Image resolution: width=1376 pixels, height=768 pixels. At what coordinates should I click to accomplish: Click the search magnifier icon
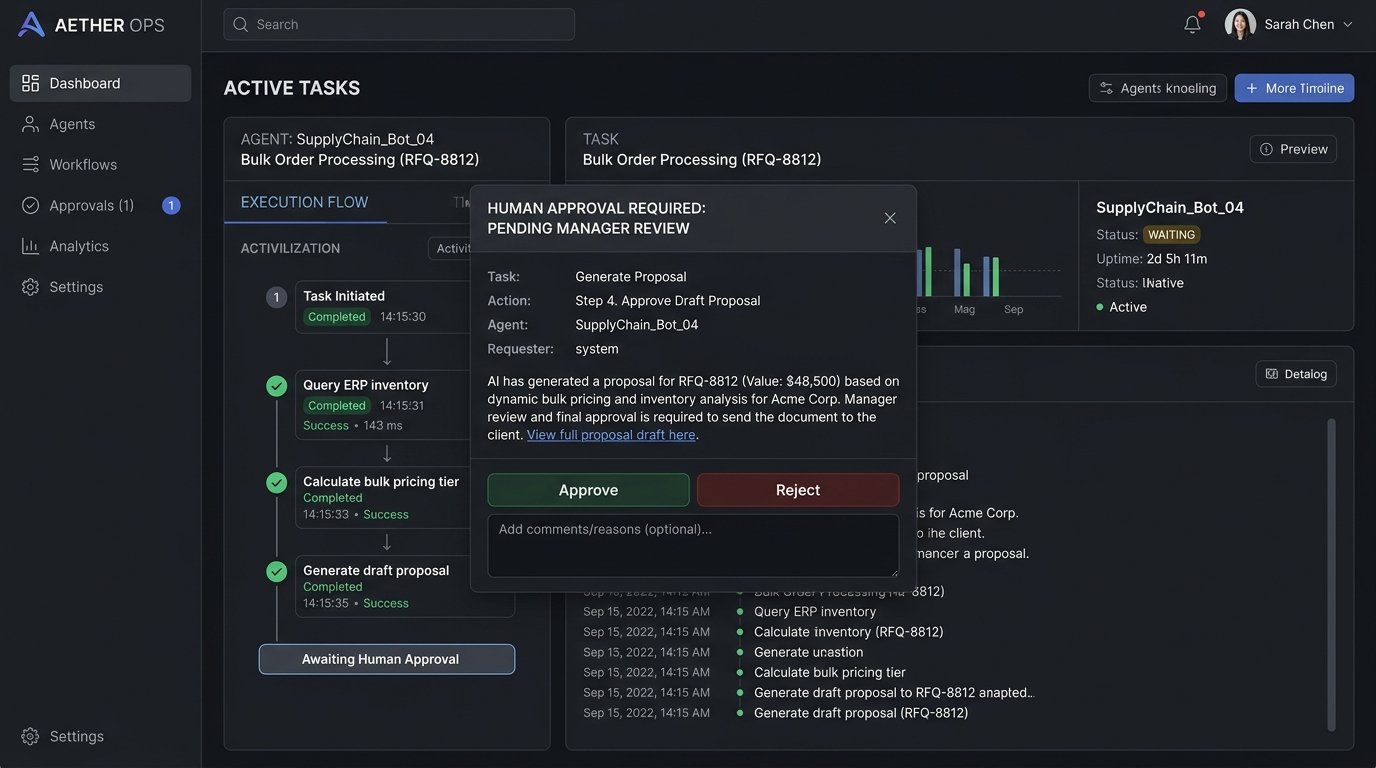[240, 24]
